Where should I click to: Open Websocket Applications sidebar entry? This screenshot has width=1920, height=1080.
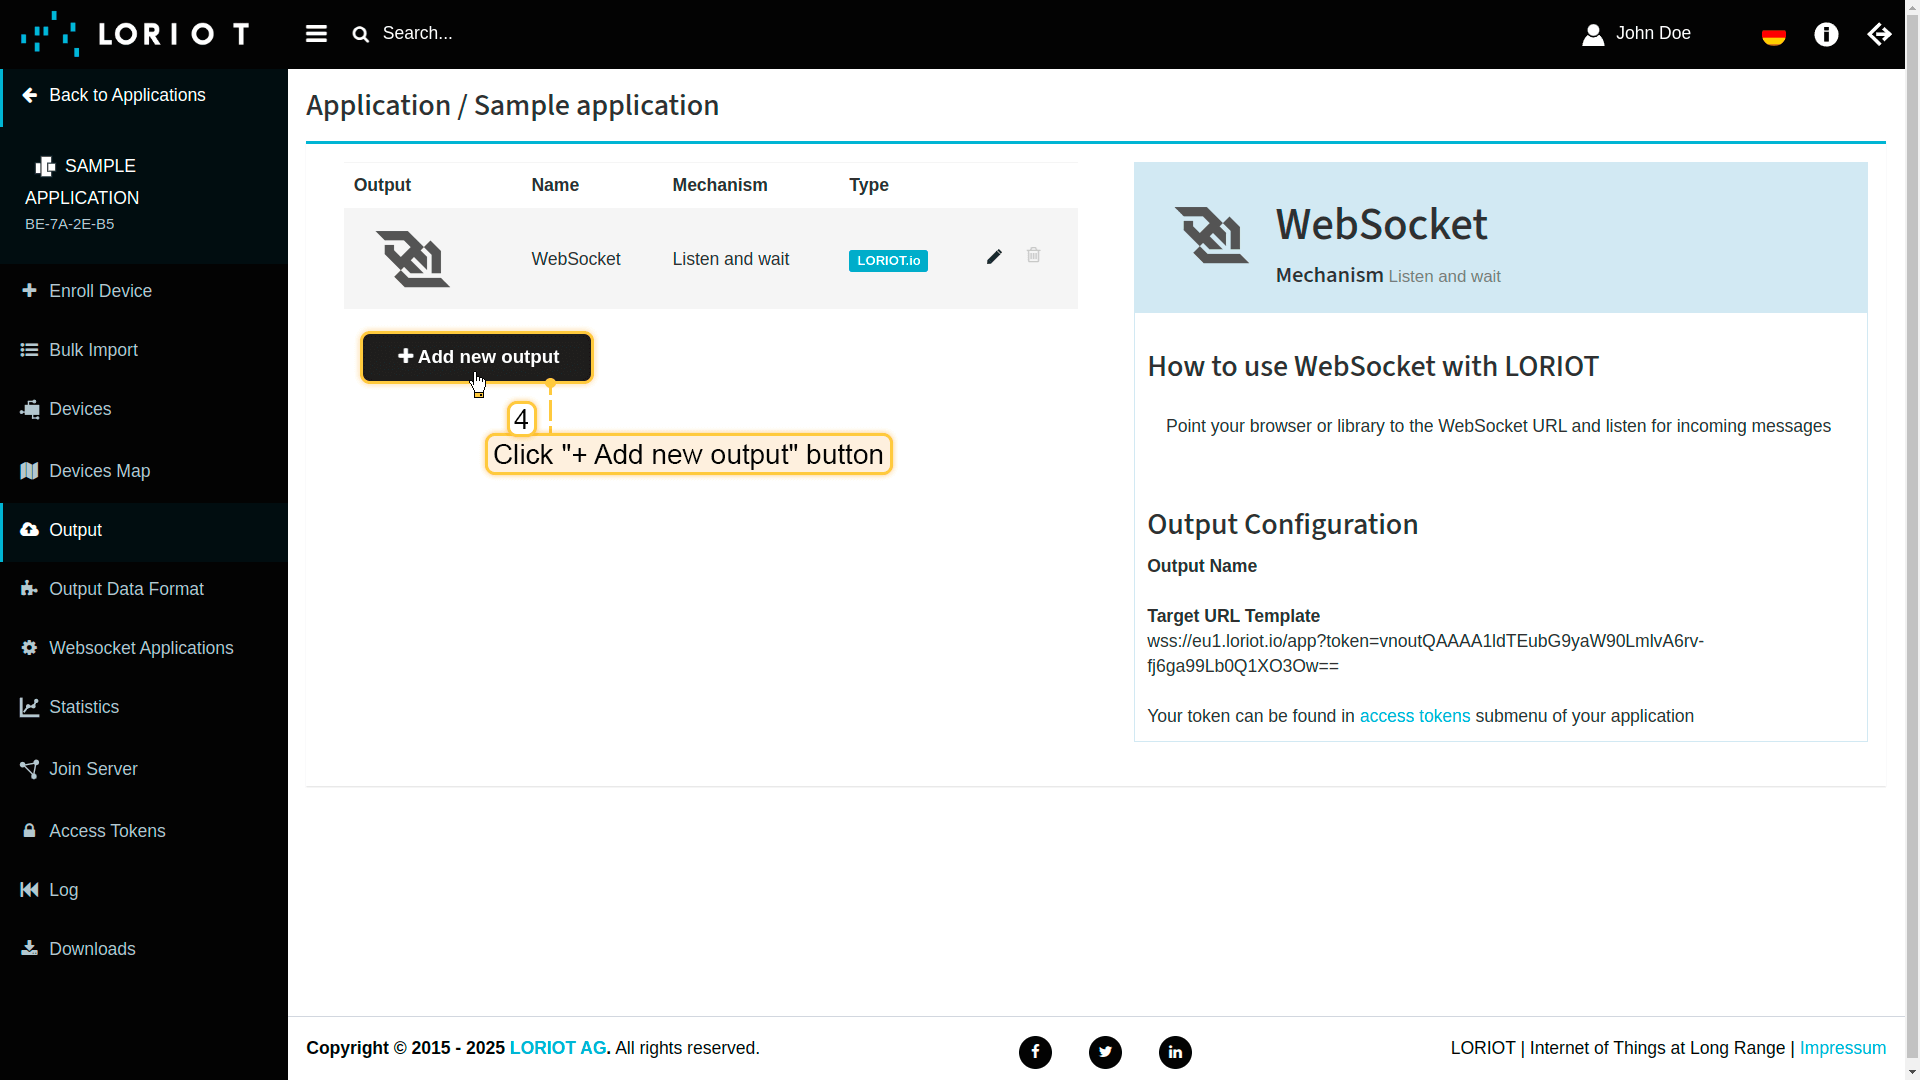point(141,648)
